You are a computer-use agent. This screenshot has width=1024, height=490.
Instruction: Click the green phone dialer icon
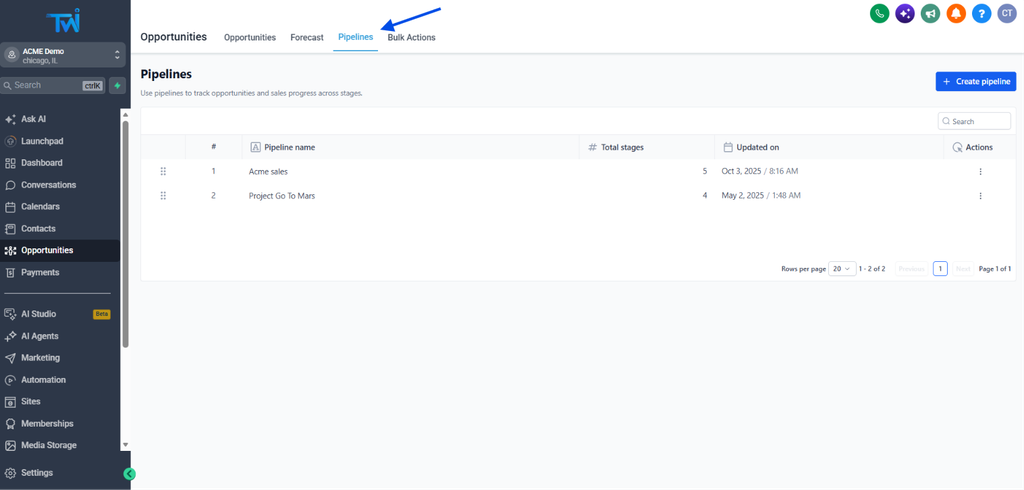pyautogui.click(x=880, y=13)
